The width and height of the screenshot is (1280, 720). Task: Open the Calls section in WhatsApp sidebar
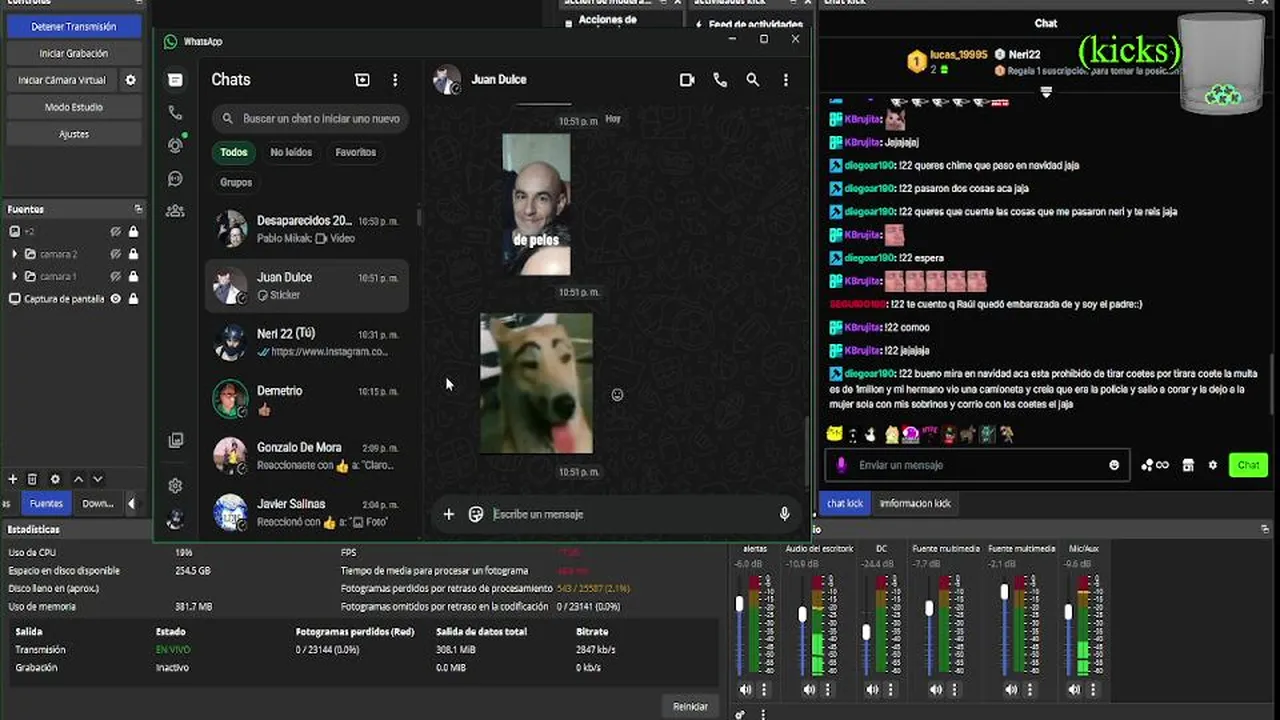tap(175, 113)
